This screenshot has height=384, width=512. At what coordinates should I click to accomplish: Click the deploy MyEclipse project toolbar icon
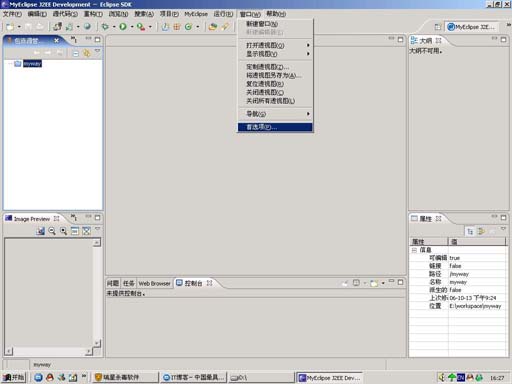tap(58, 26)
